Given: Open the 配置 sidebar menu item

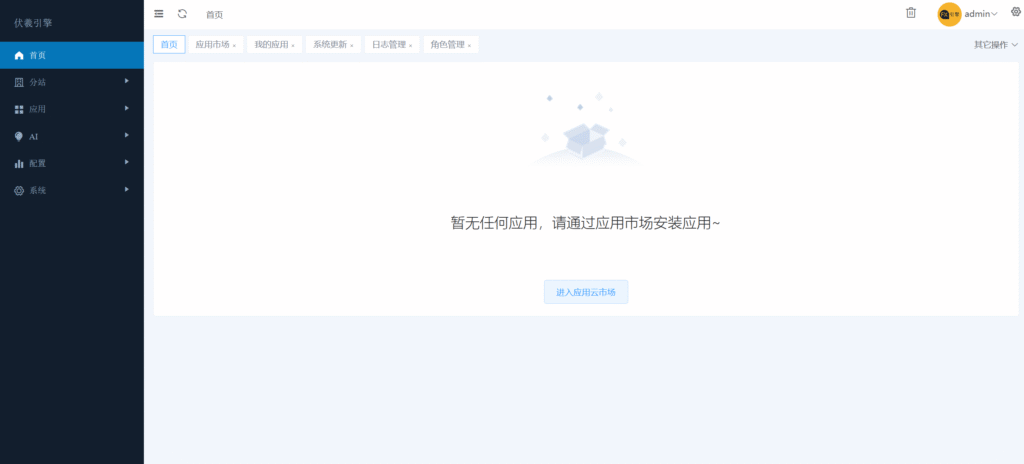Looking at the screenshot, I should (72, 163).
